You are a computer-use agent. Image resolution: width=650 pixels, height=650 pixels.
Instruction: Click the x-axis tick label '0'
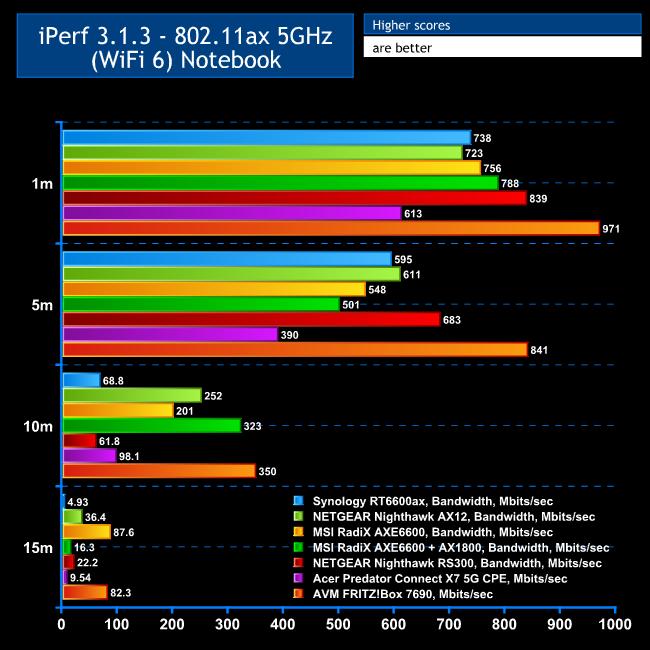[x=61, y=624]
